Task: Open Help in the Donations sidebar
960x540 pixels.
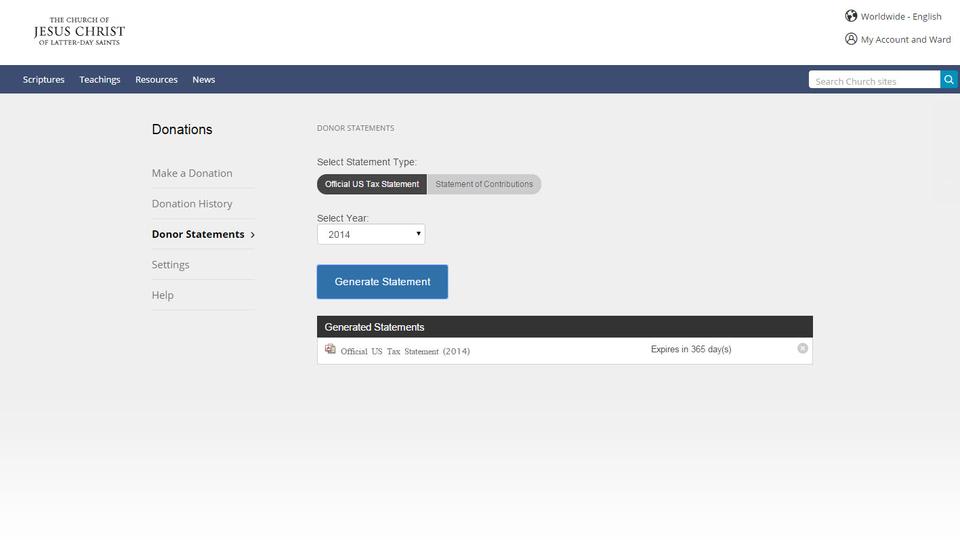Action: point(163,295)
